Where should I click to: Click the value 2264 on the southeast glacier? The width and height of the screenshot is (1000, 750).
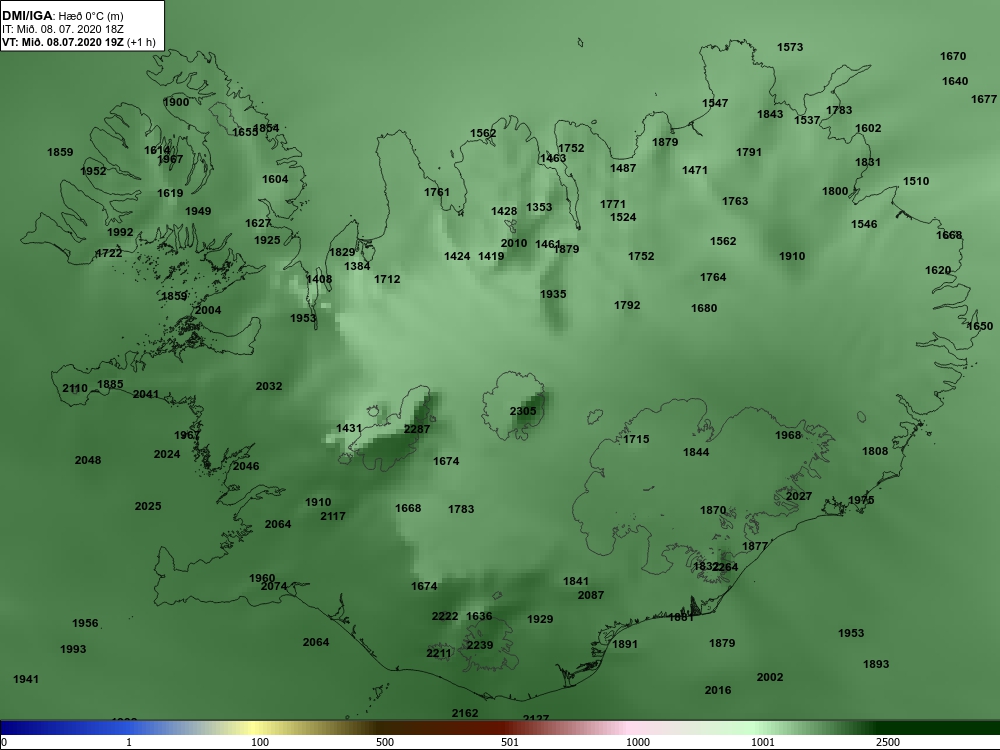pyautogui.click(x=725, y=567)
